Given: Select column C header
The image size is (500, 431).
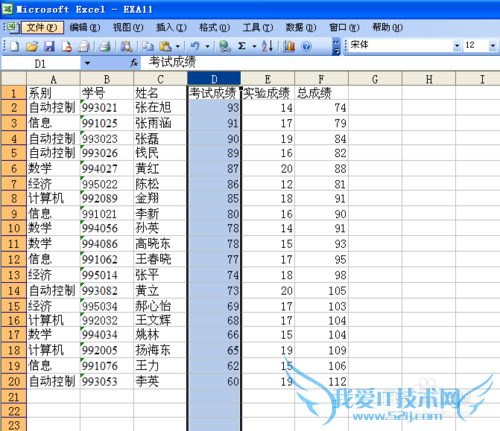Looking at the screenshot, I should point(160,79).
